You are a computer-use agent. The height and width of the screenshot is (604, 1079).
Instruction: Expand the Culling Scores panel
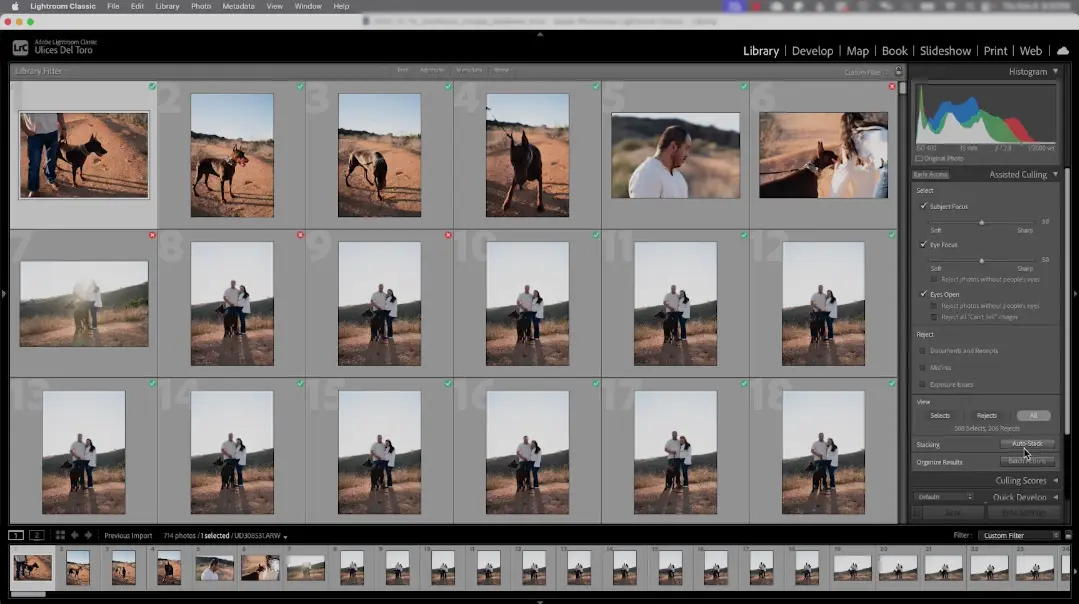point(1055,481)
